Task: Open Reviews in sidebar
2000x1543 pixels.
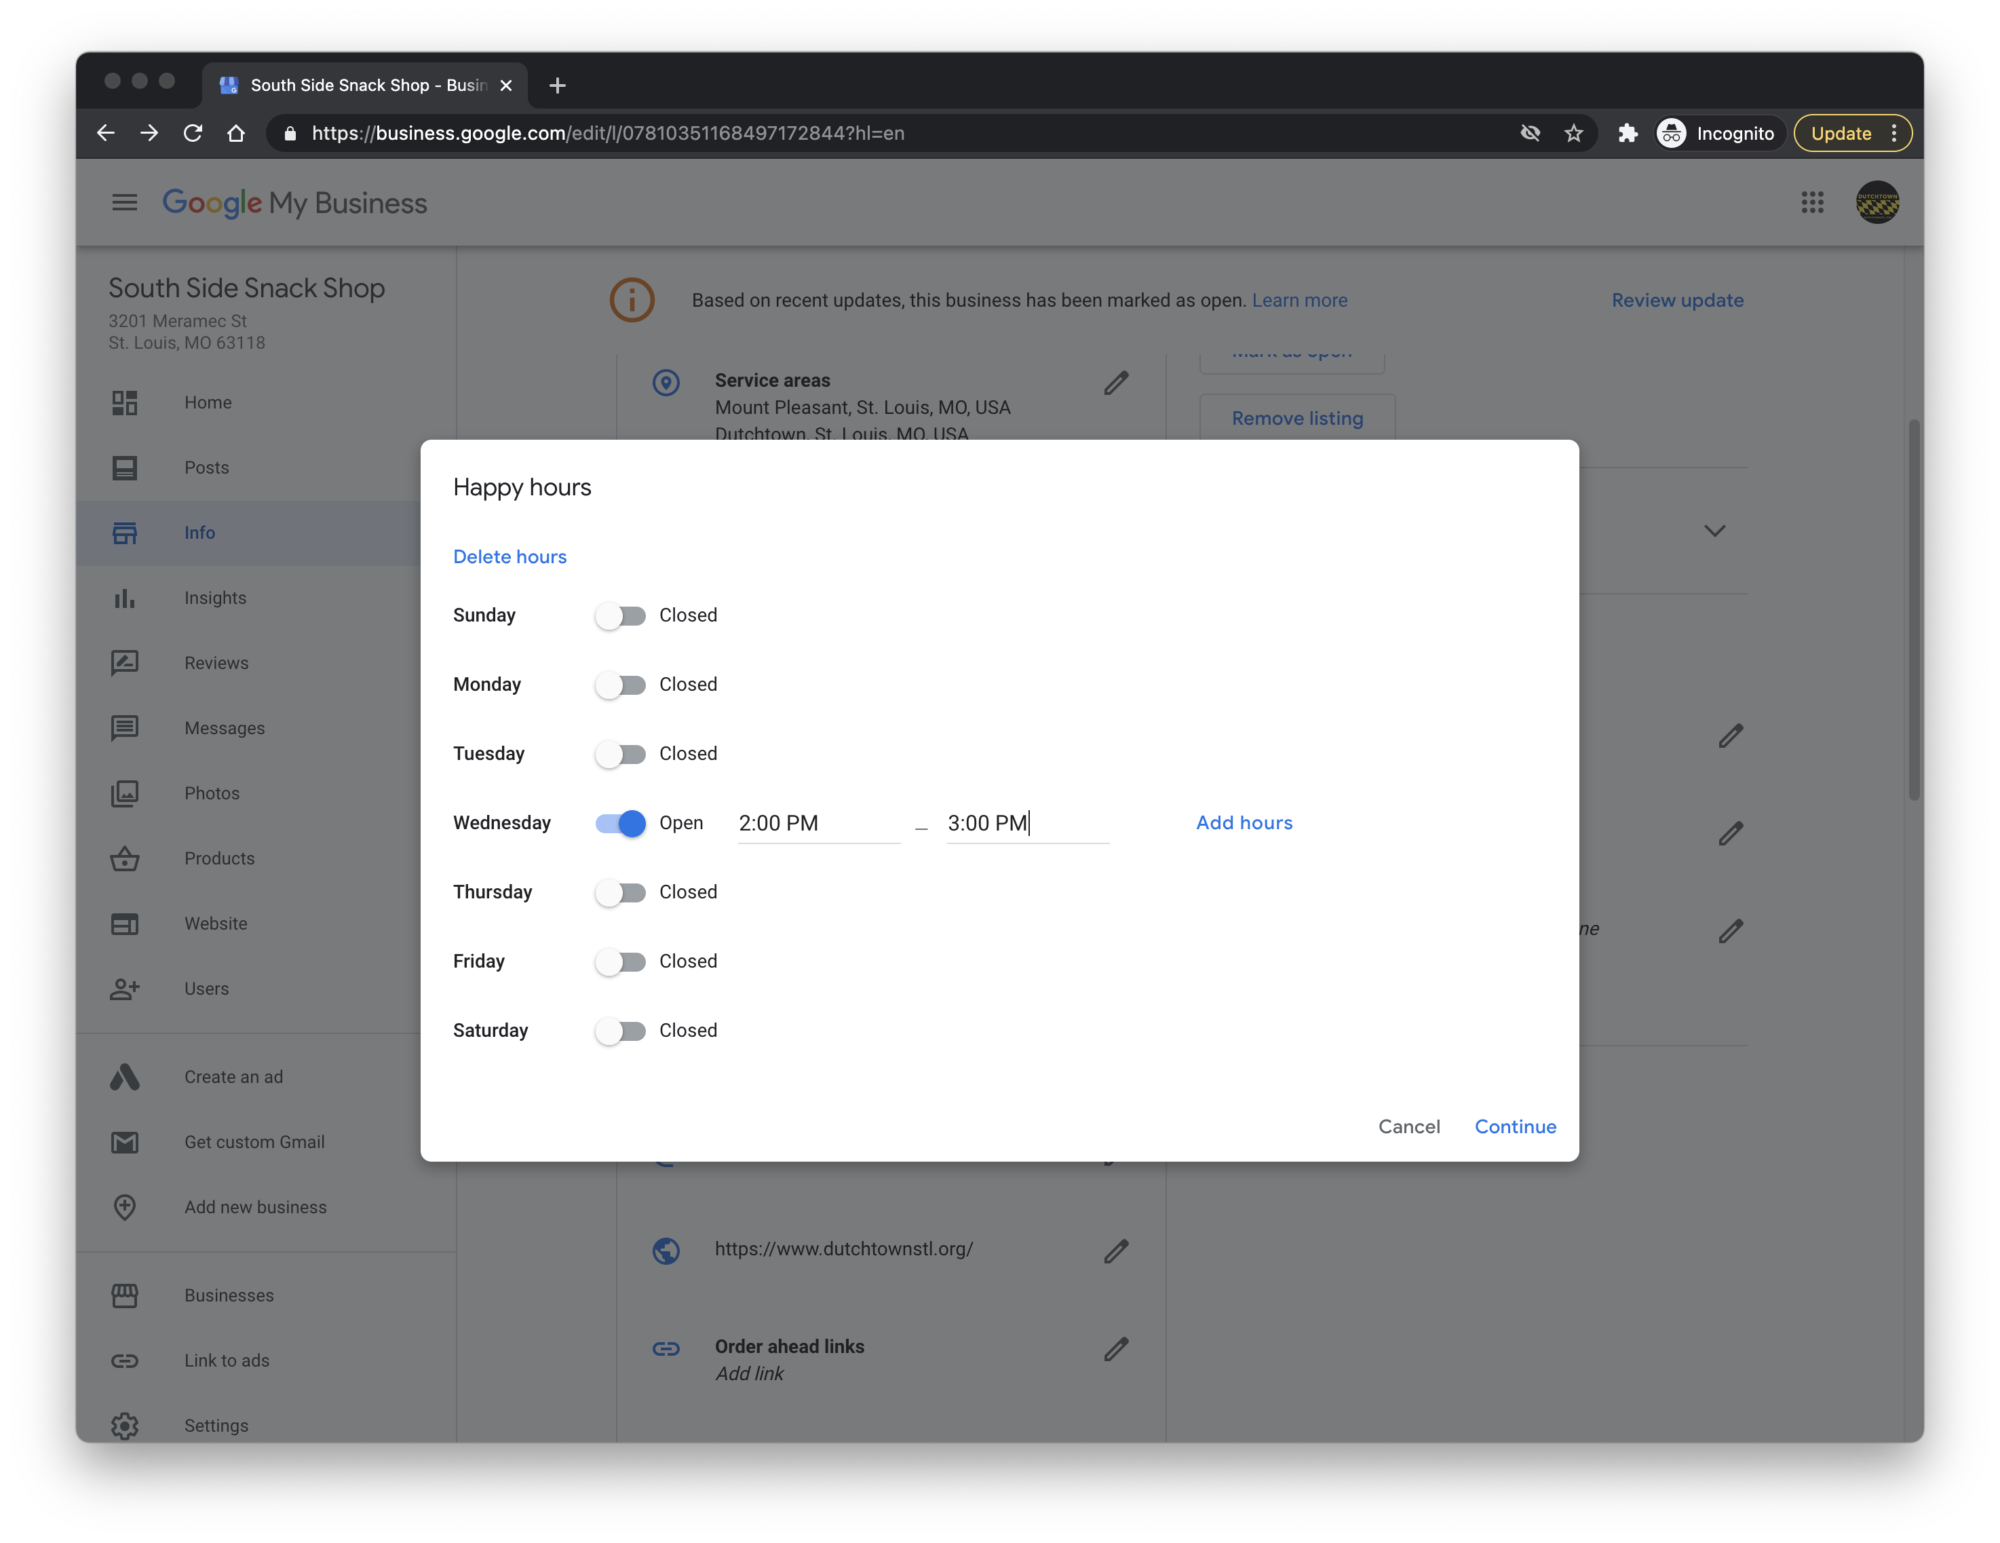Action: tap(216, 663)
